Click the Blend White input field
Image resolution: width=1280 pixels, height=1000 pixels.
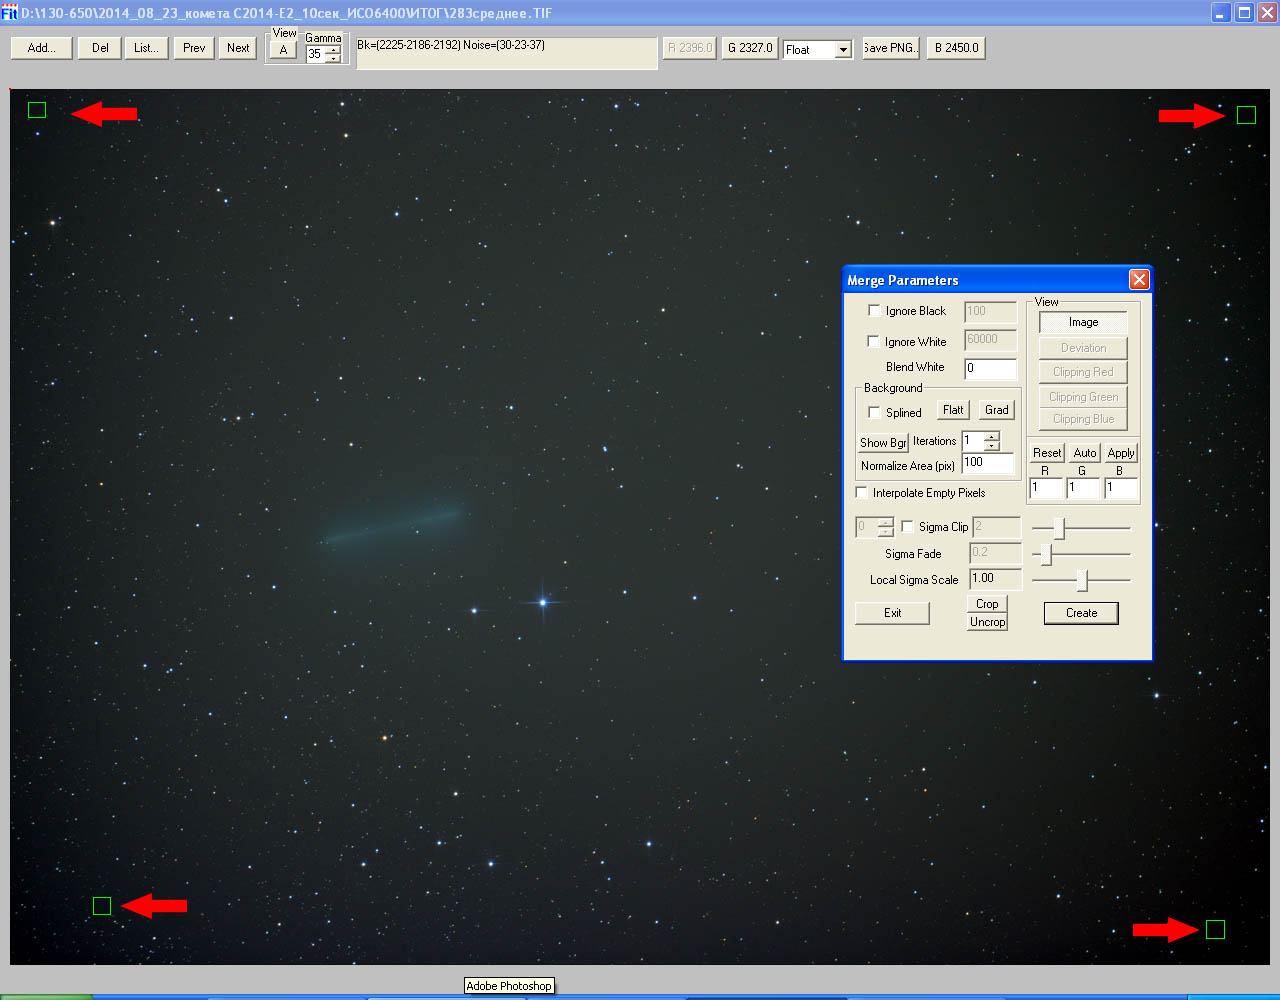click(x=990, y=368)
